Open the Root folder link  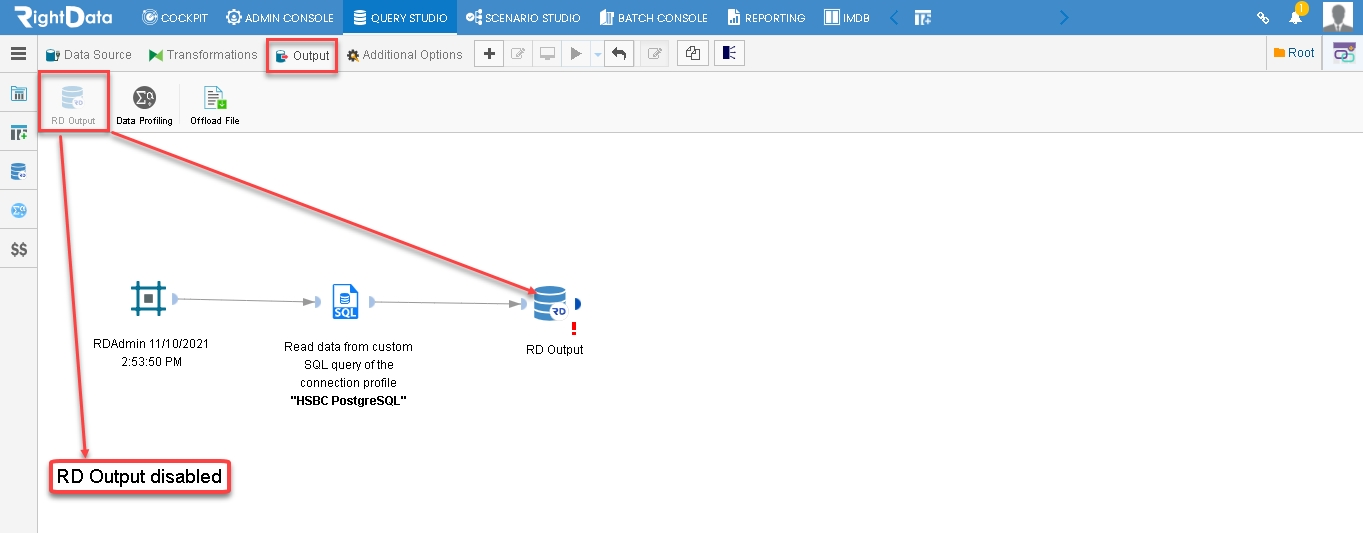1294,53
